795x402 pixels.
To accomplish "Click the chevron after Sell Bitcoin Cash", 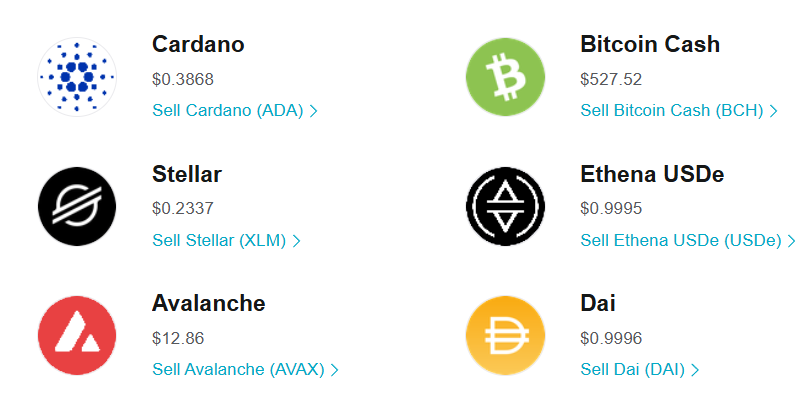I will 773,111.
